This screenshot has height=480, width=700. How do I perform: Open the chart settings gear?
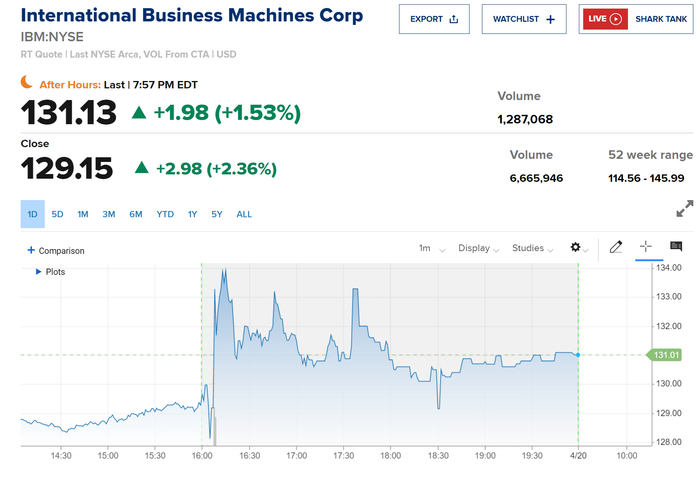pos(575,247)
